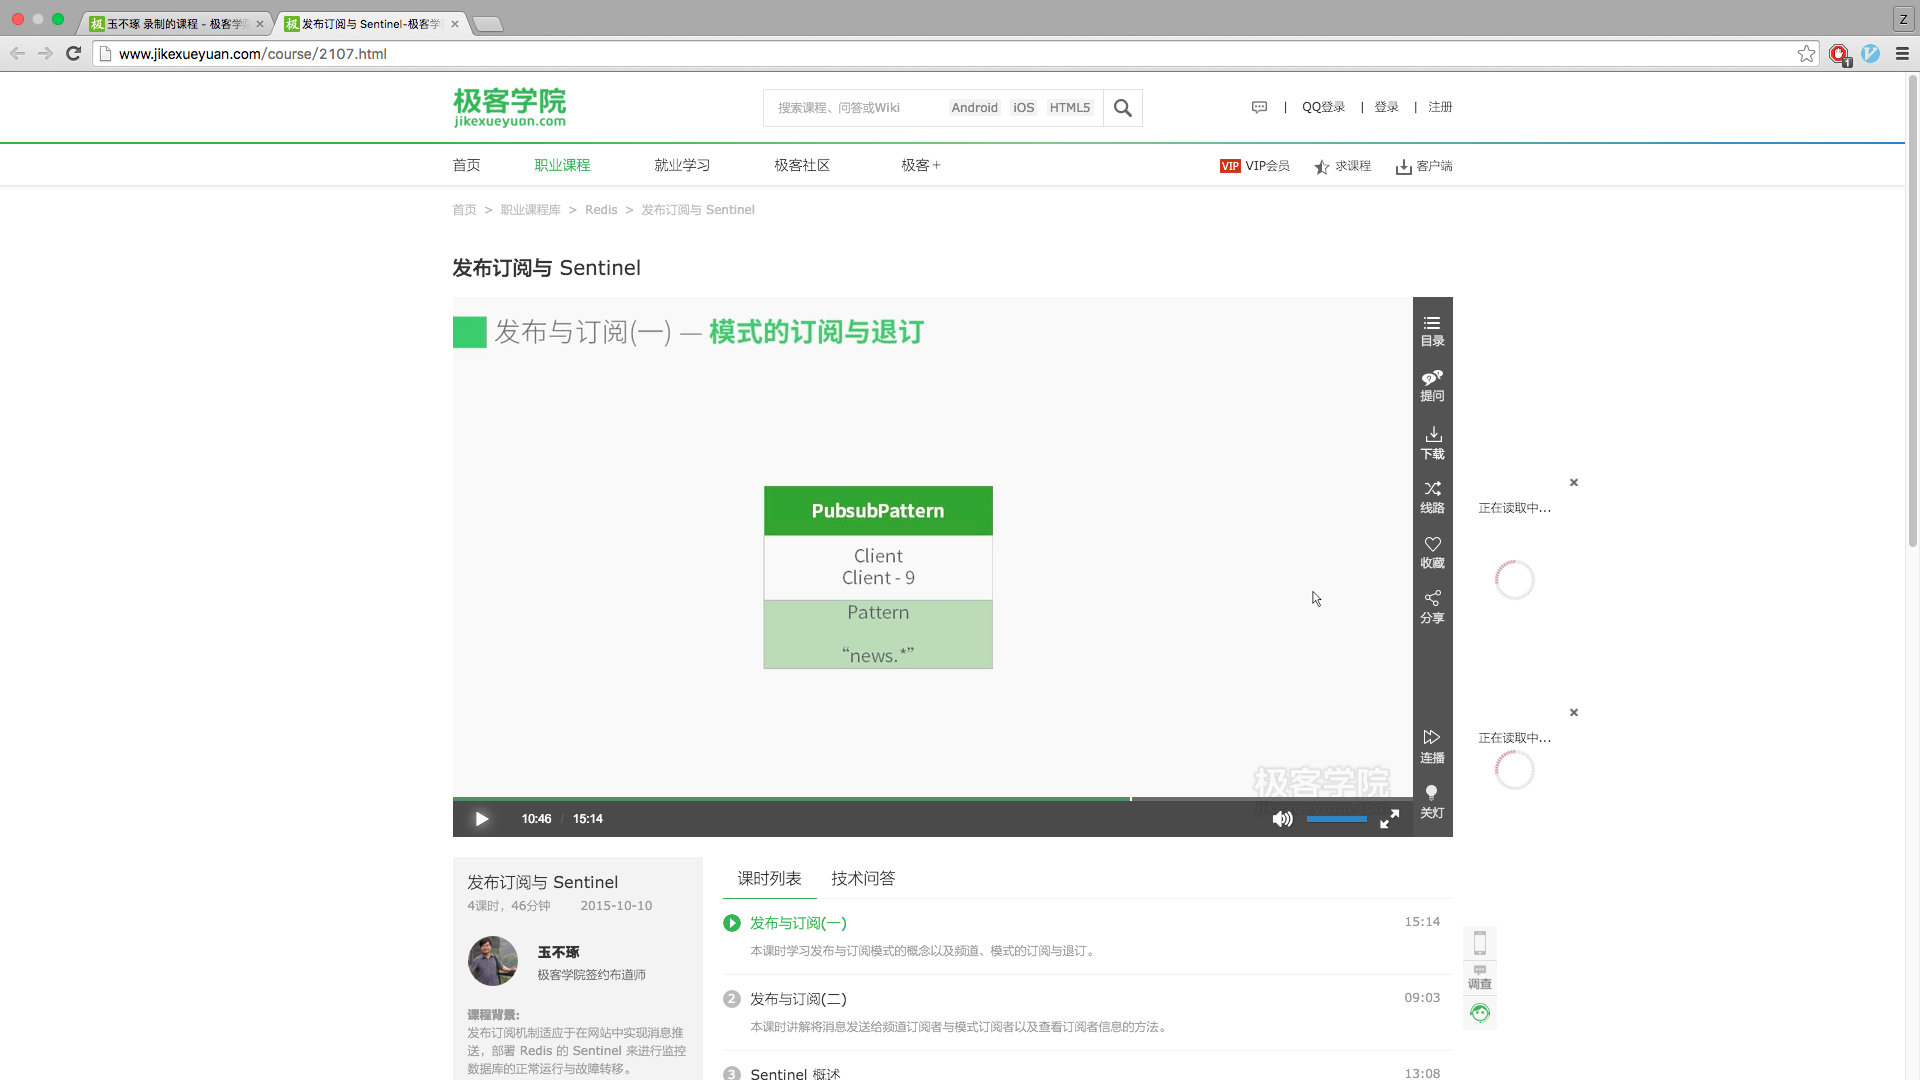Open the 目录 catalog panel icon
1920x1080 pixels.
pyautogui.click(x=1432, y=330)
